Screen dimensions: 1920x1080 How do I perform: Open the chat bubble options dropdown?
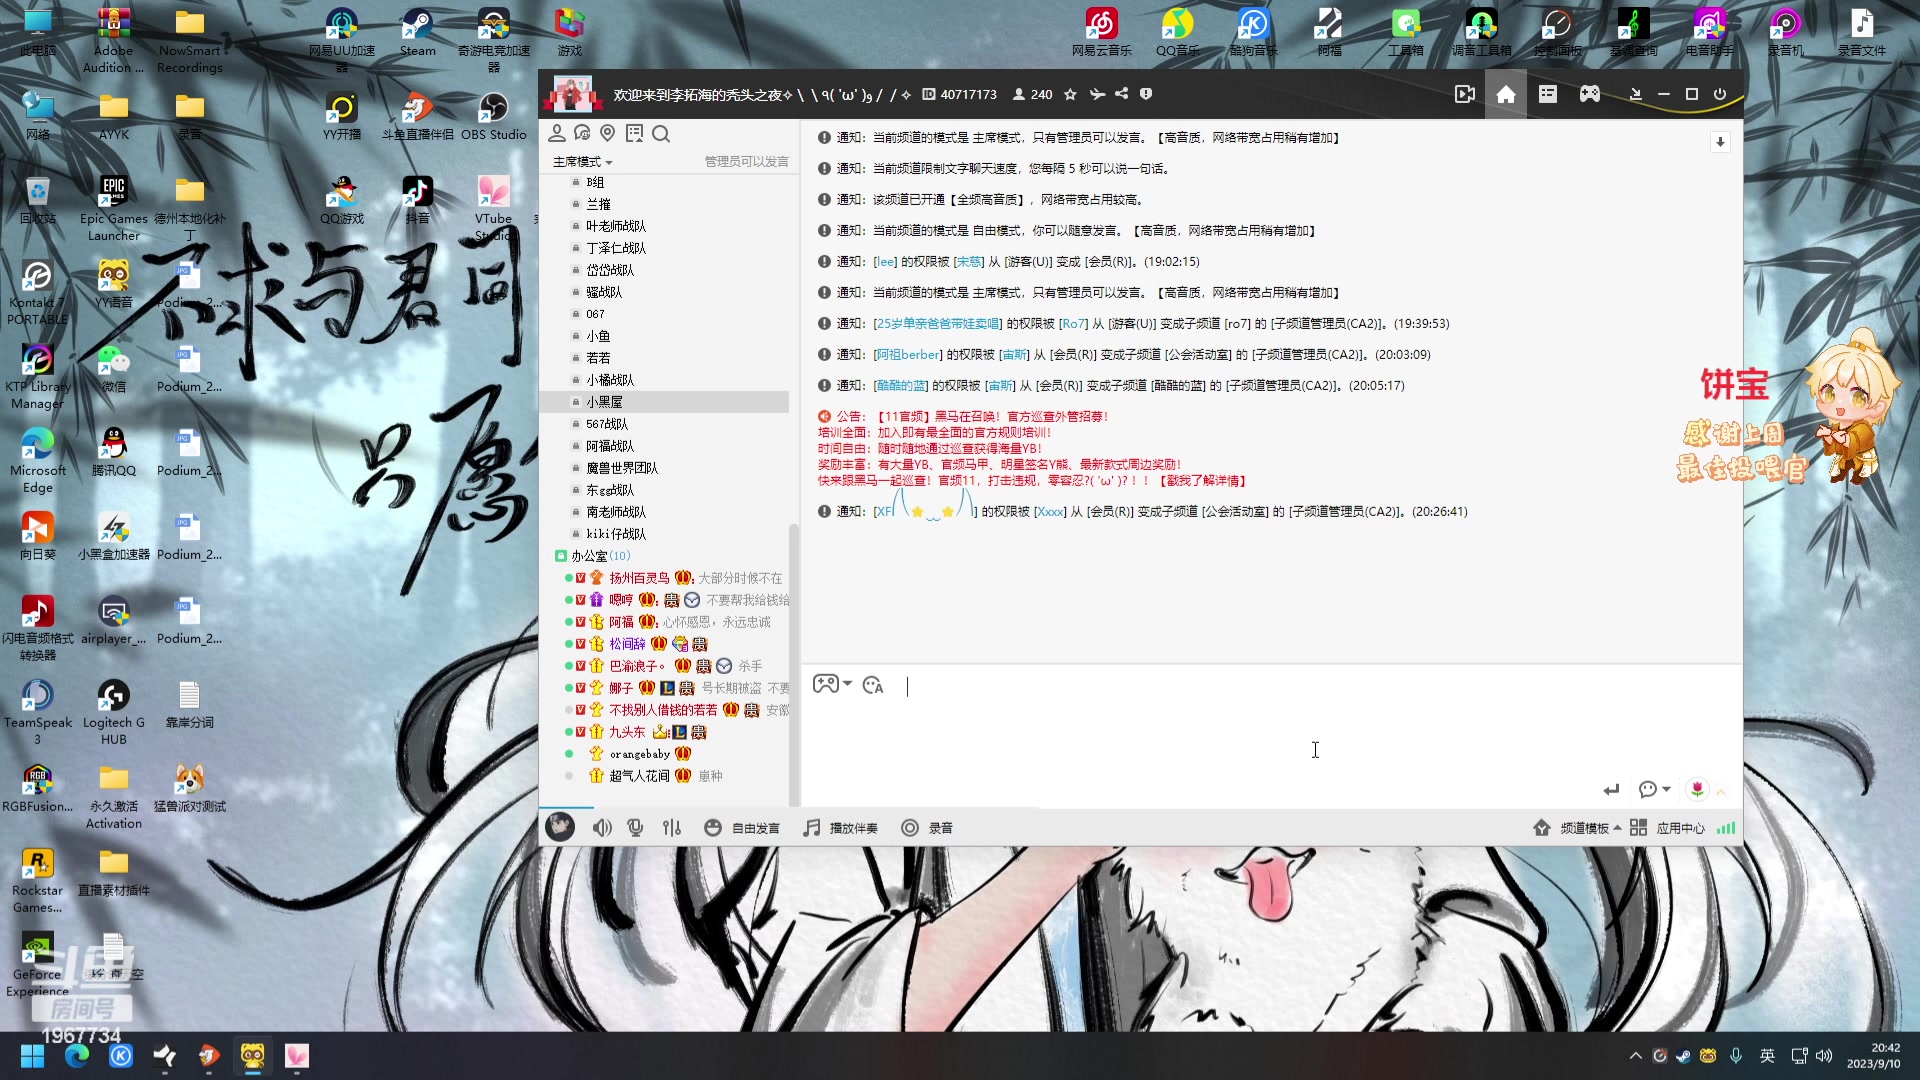click(1655, 790)
